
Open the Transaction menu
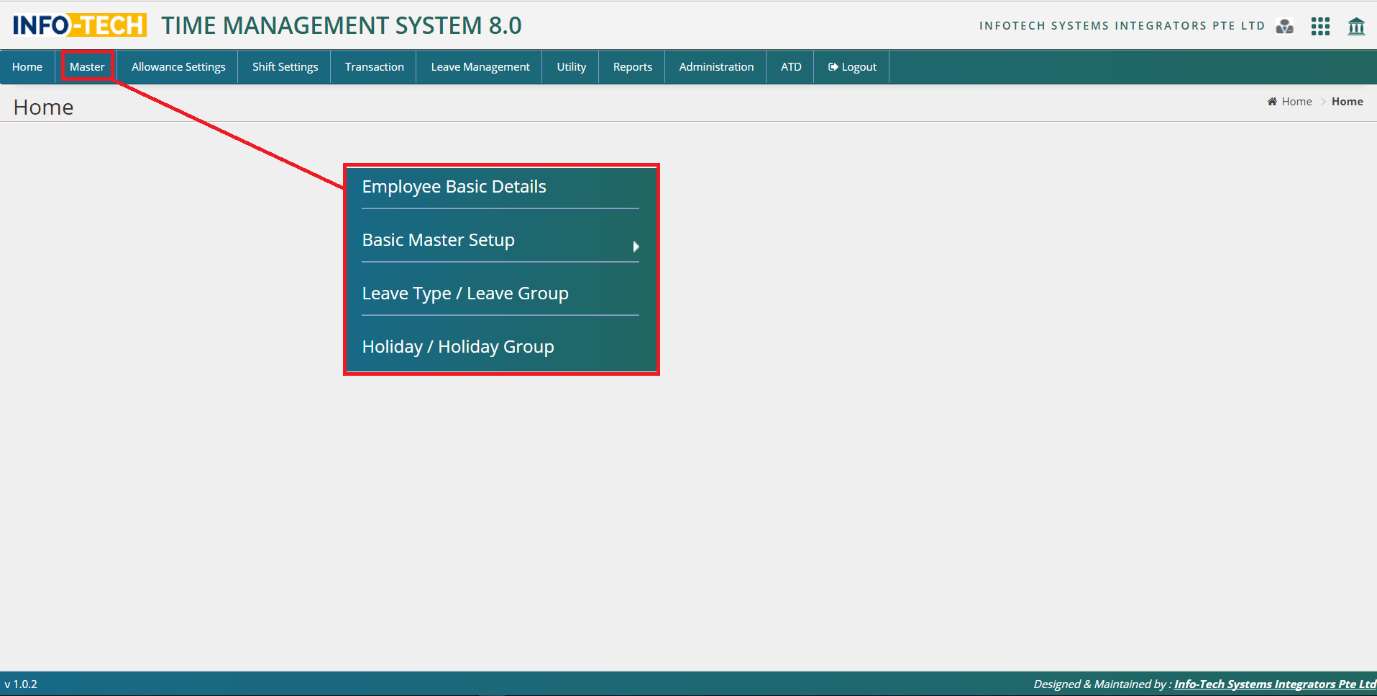374,67
